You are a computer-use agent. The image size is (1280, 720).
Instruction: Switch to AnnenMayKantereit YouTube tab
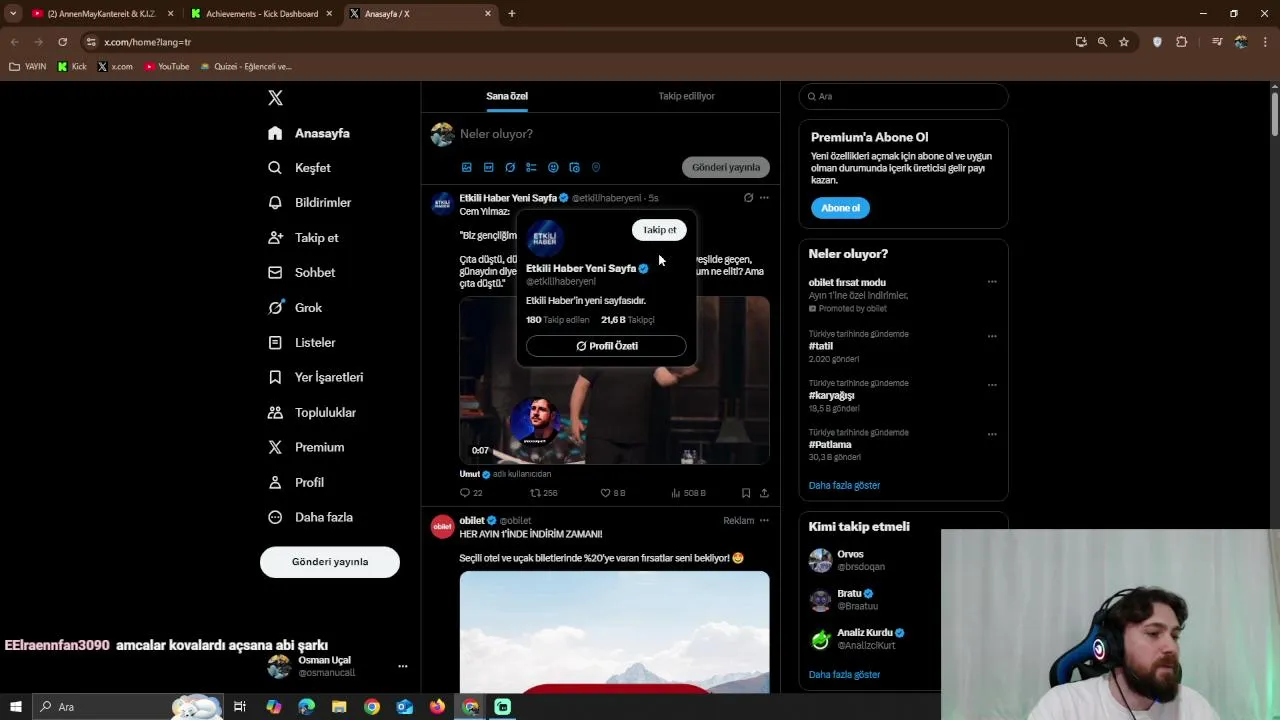click(102, 14)
